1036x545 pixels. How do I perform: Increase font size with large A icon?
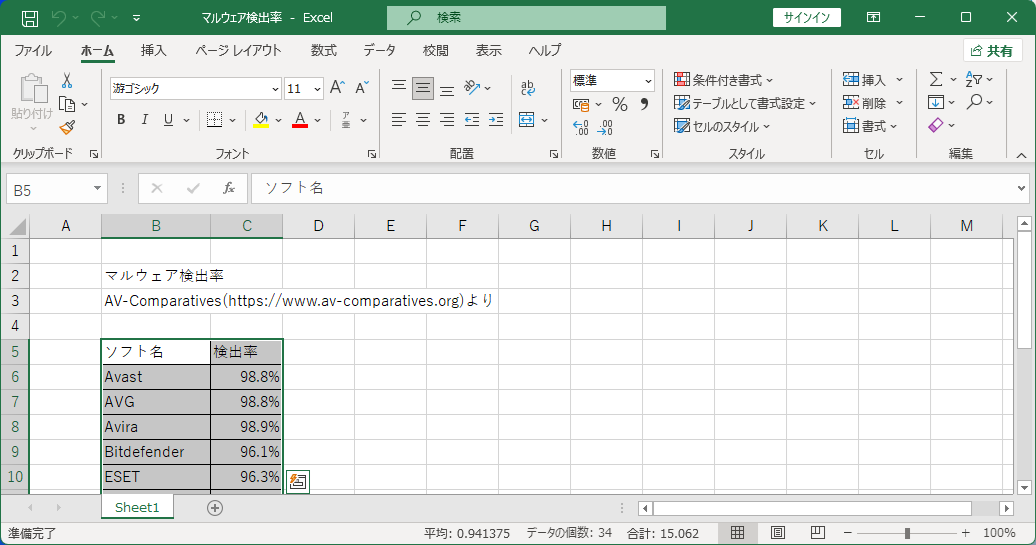tap(337, 88)
